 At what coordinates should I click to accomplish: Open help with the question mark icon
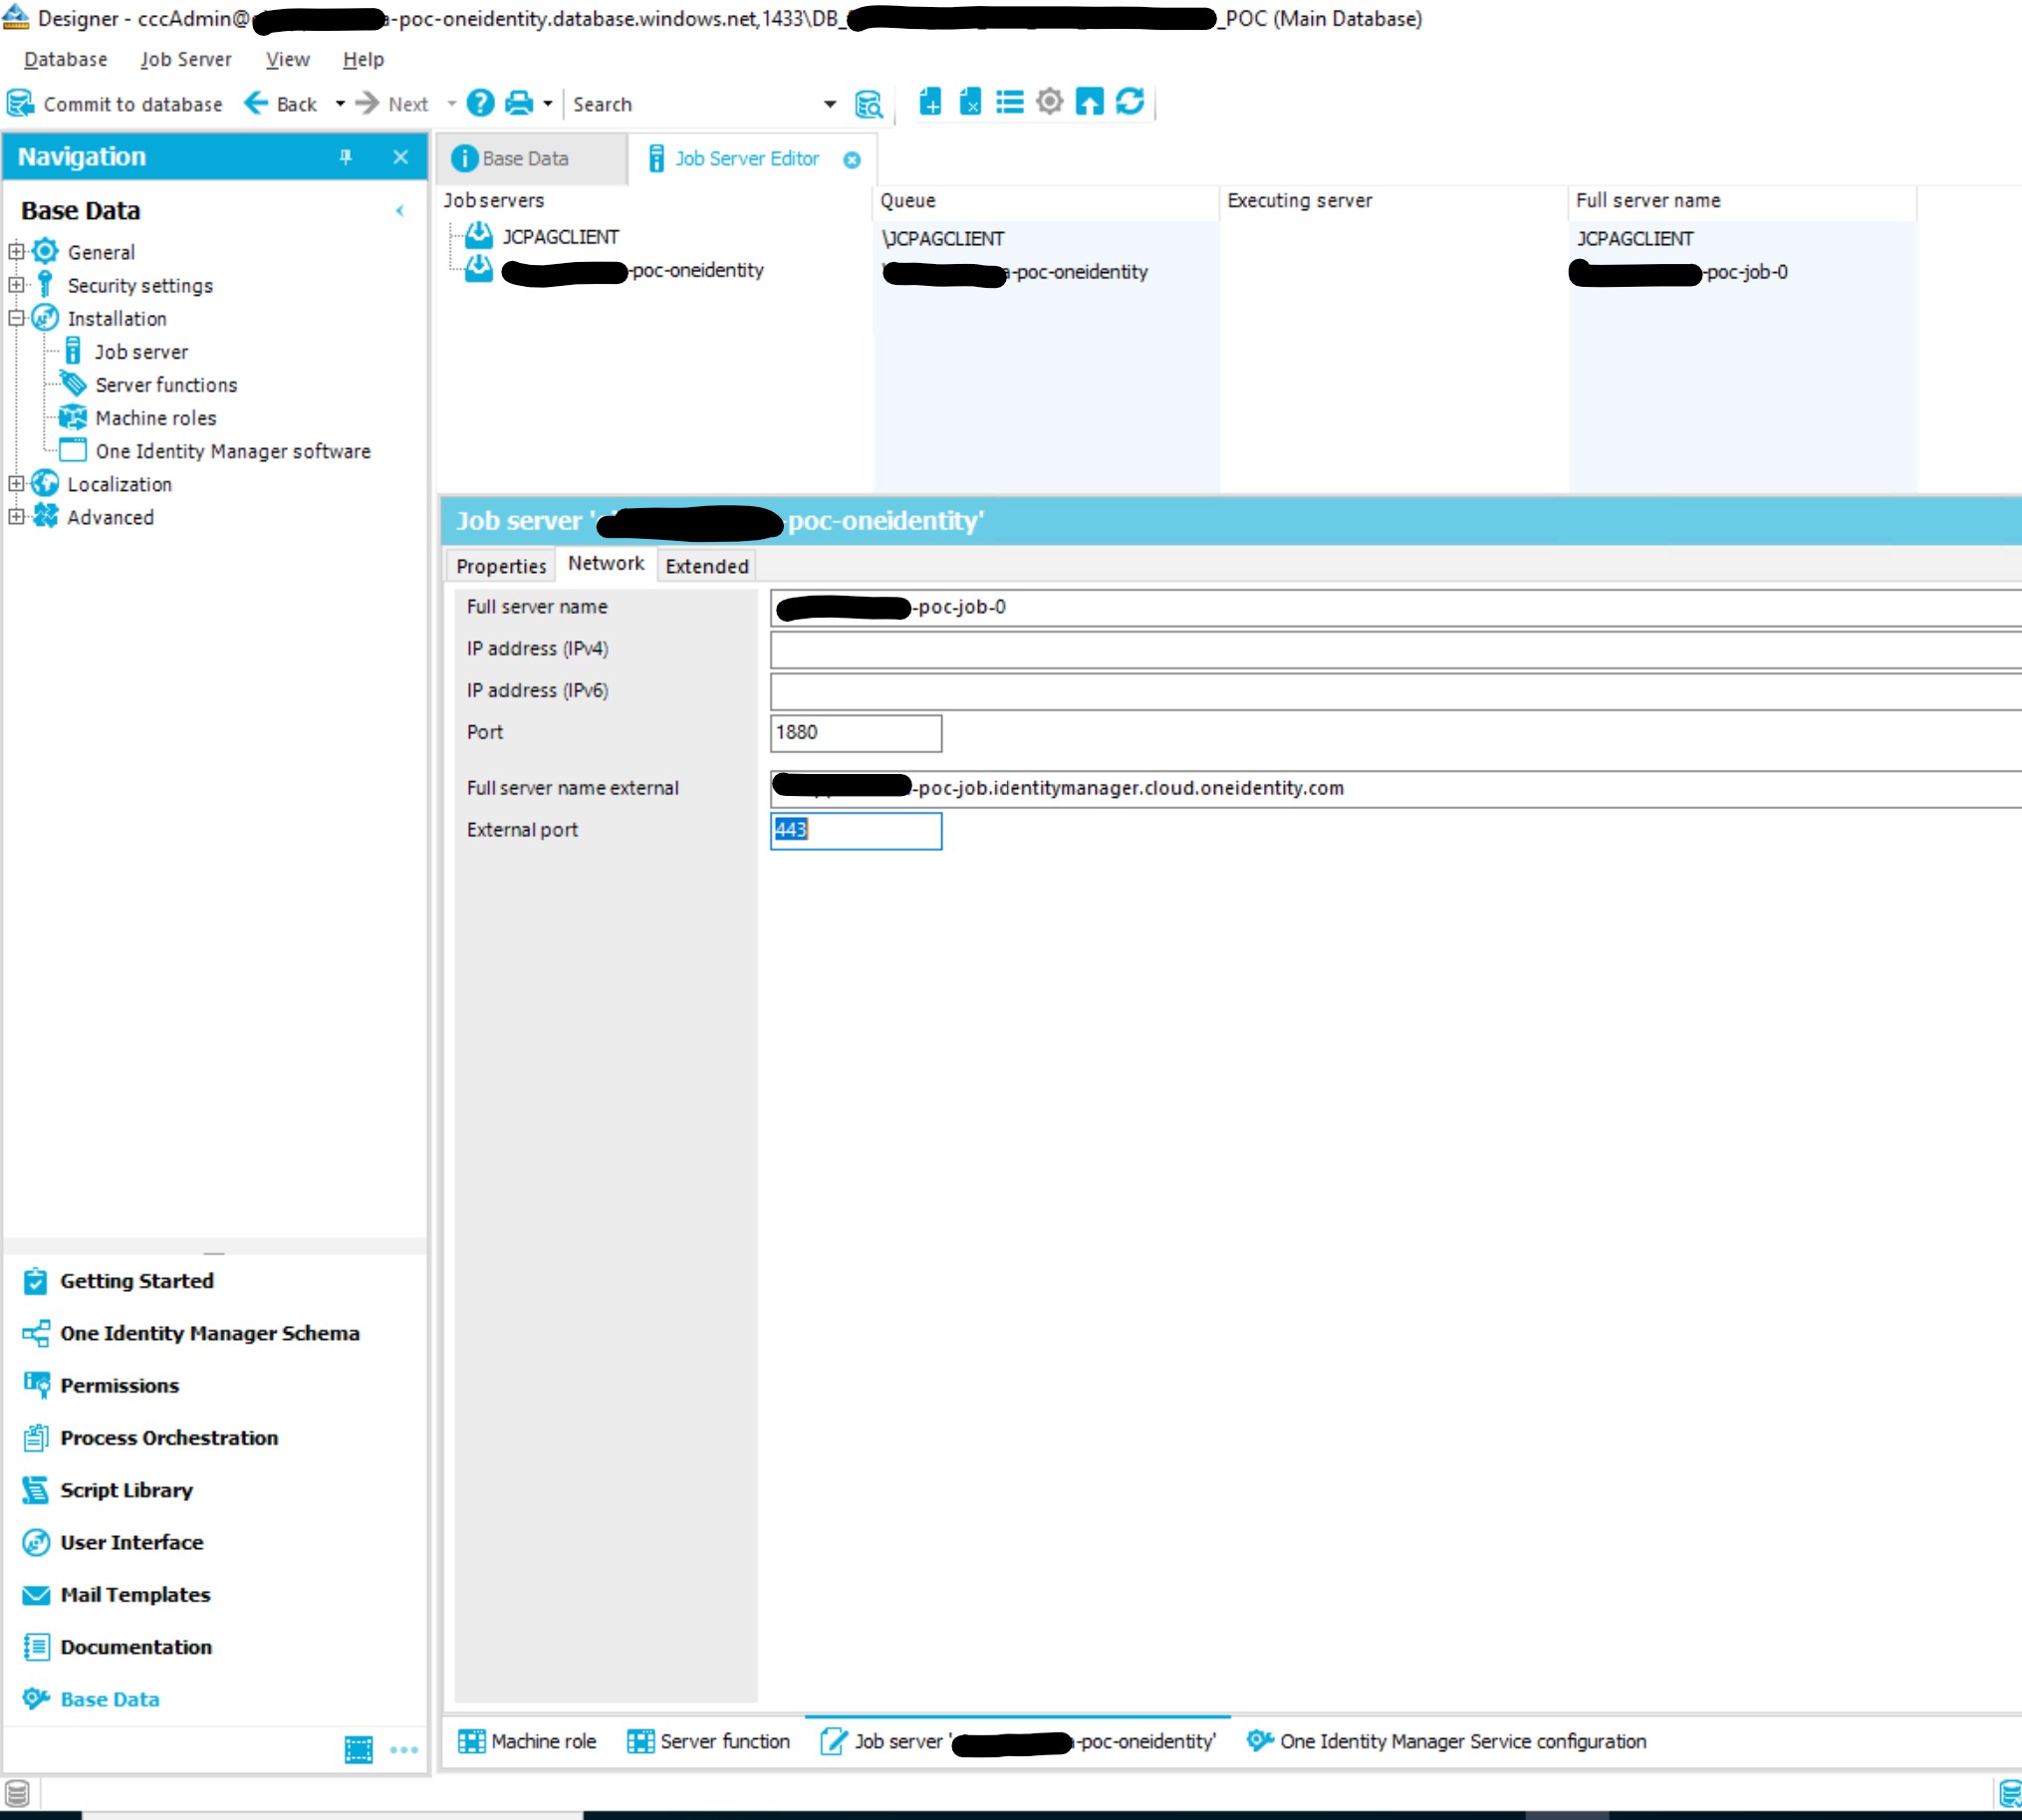[481, 103]
